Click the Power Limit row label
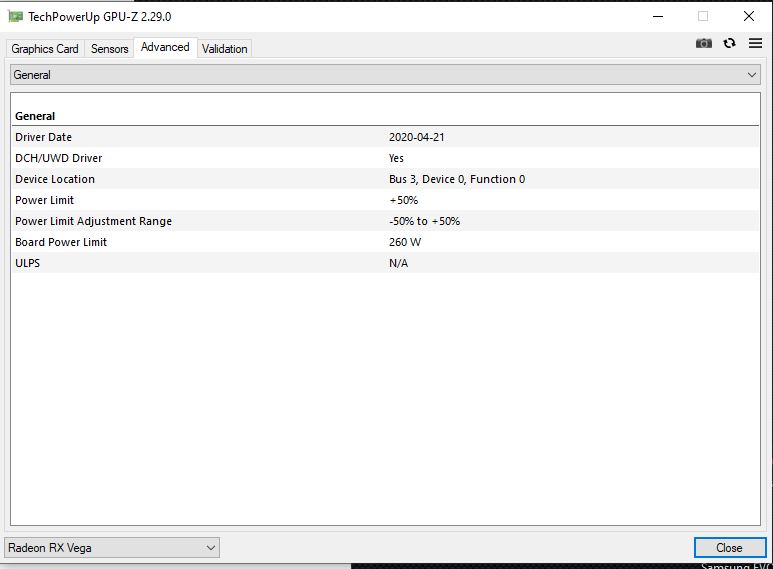The height and width of the screenshot is (569, 773). coord(44,200)
